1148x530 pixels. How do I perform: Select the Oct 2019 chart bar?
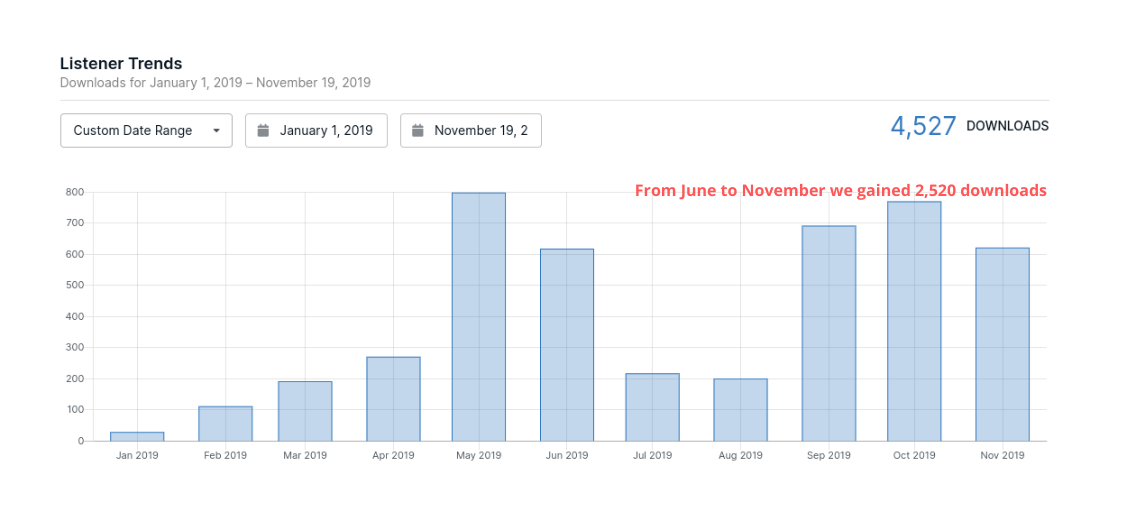tap(914, 321)
